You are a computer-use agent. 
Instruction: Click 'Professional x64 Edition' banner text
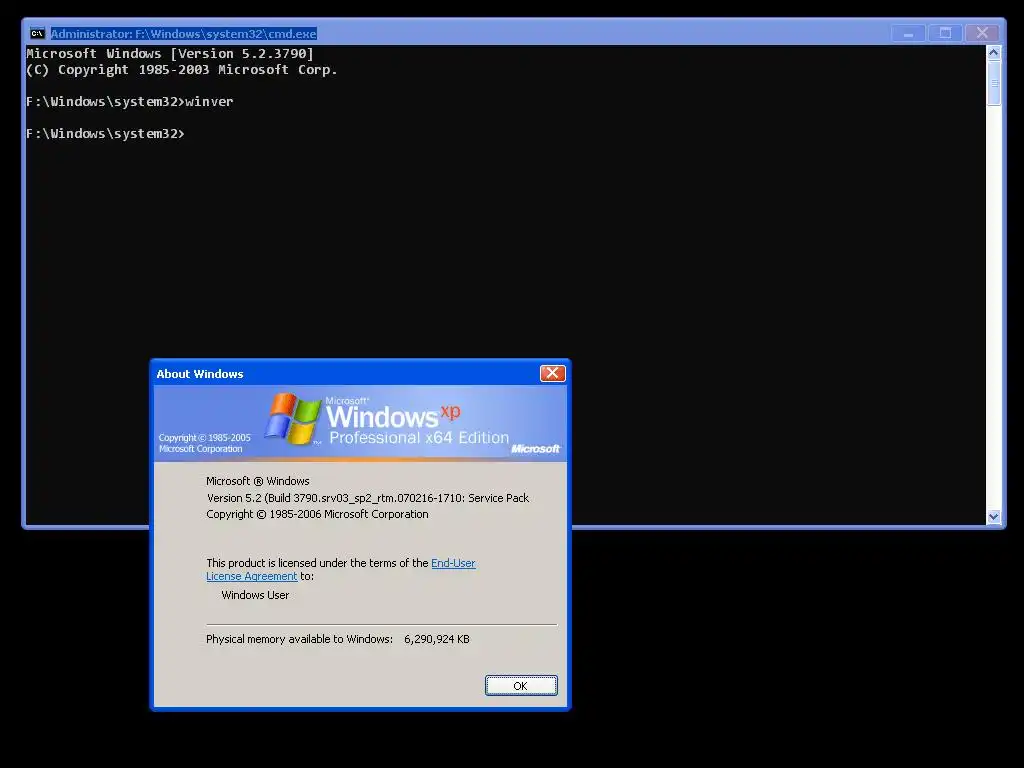tap(419, 438)
